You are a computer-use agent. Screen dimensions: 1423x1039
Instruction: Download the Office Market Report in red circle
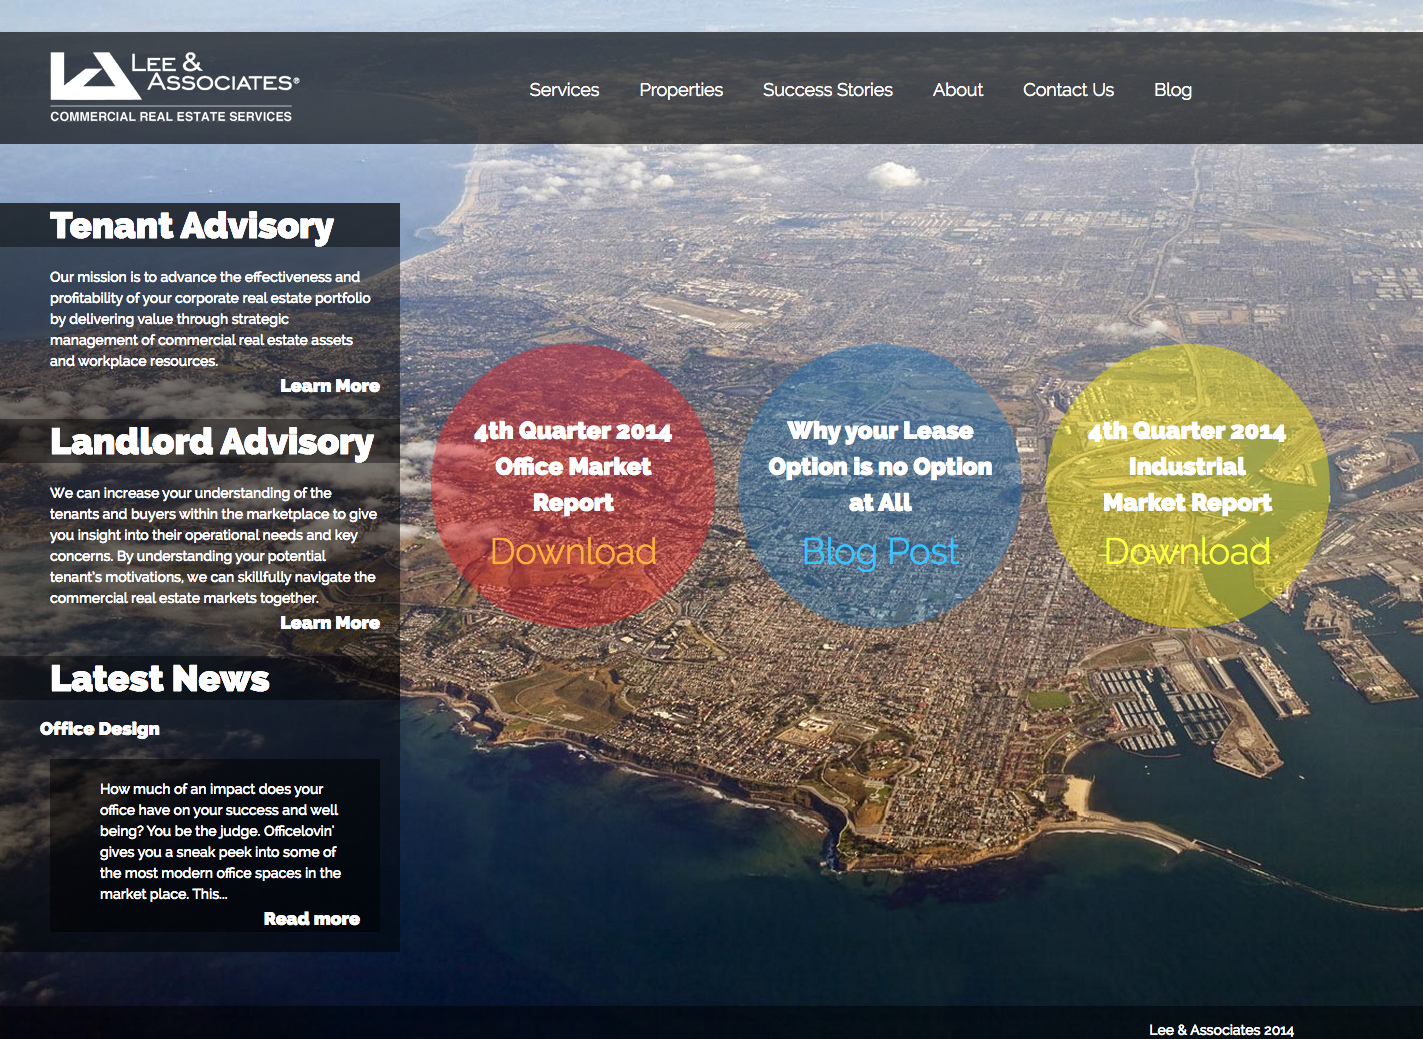573,552
